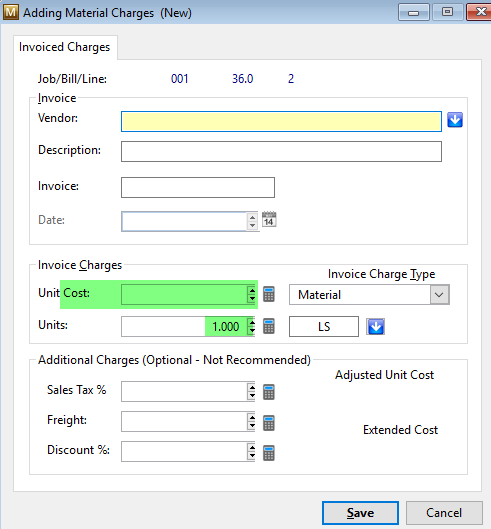Select the Invoiced Charges tab

pos(65,47)
